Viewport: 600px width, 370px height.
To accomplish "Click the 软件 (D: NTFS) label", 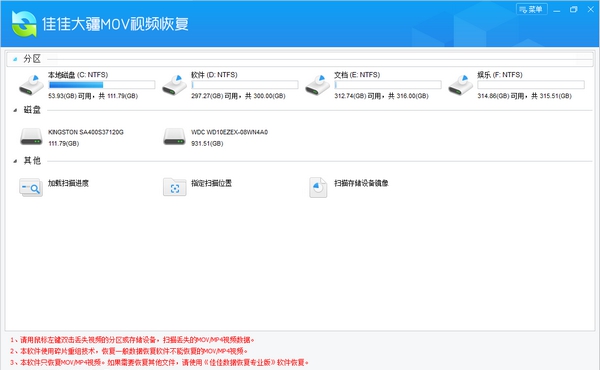I will click(214, 75).
